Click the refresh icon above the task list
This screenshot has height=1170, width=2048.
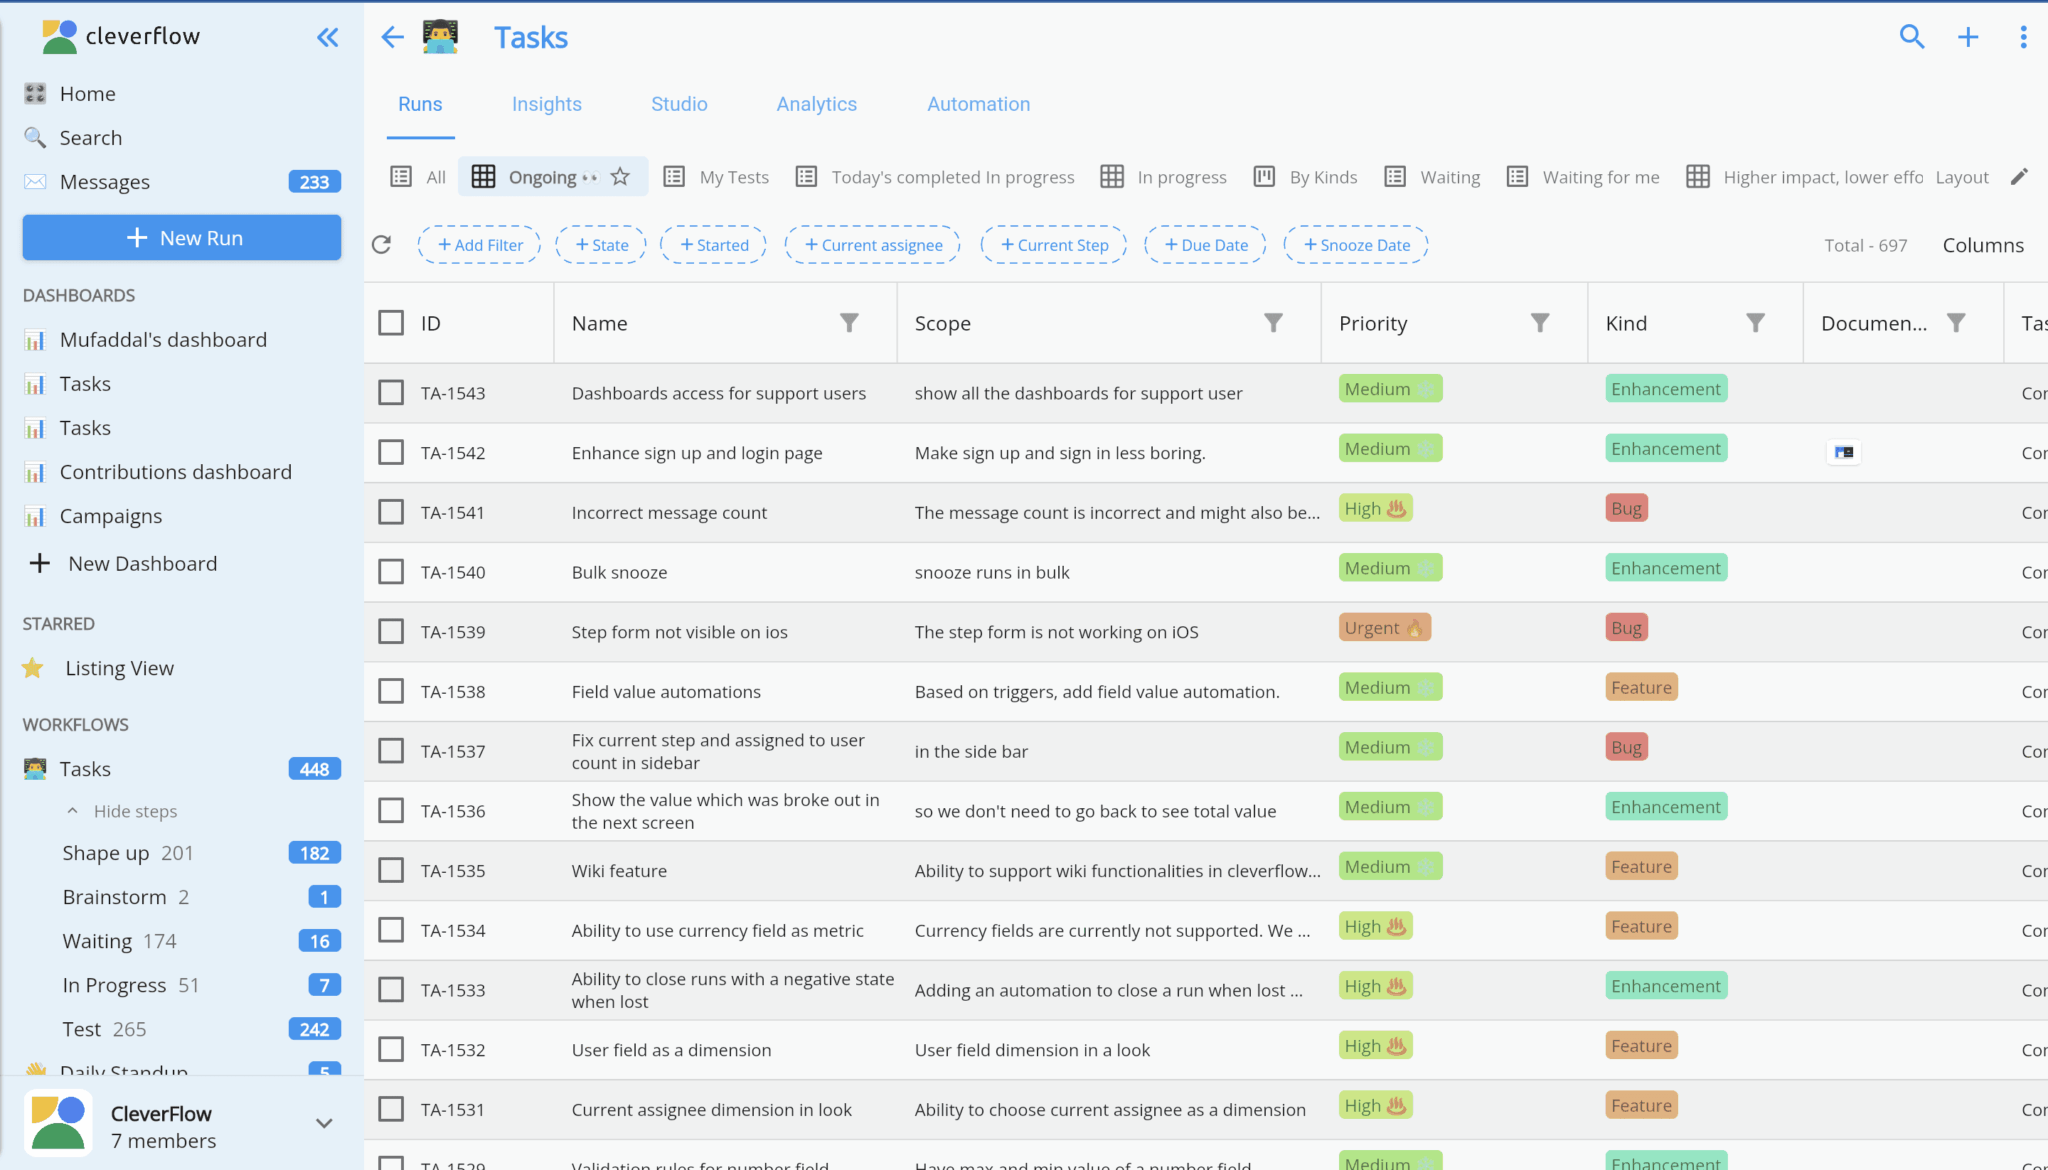[x=381, y=244]
